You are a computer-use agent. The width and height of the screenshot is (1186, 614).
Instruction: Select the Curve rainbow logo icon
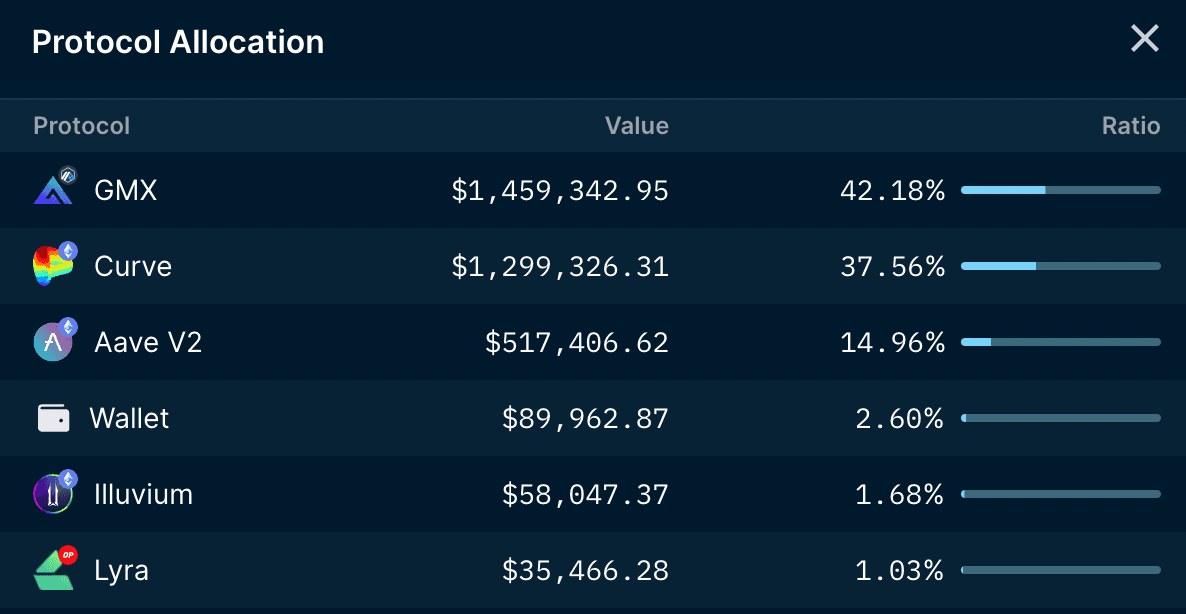(x=54, y=266)
